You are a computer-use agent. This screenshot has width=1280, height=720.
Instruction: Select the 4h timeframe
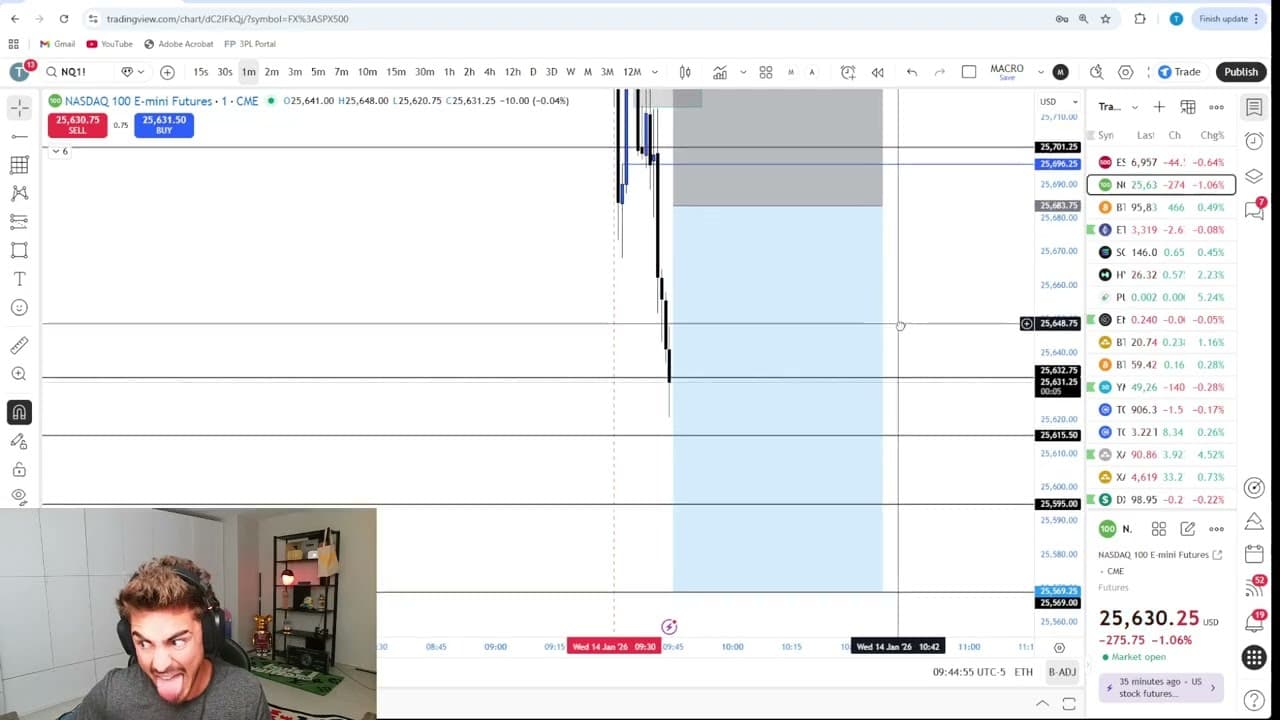(x=489, y=72)
